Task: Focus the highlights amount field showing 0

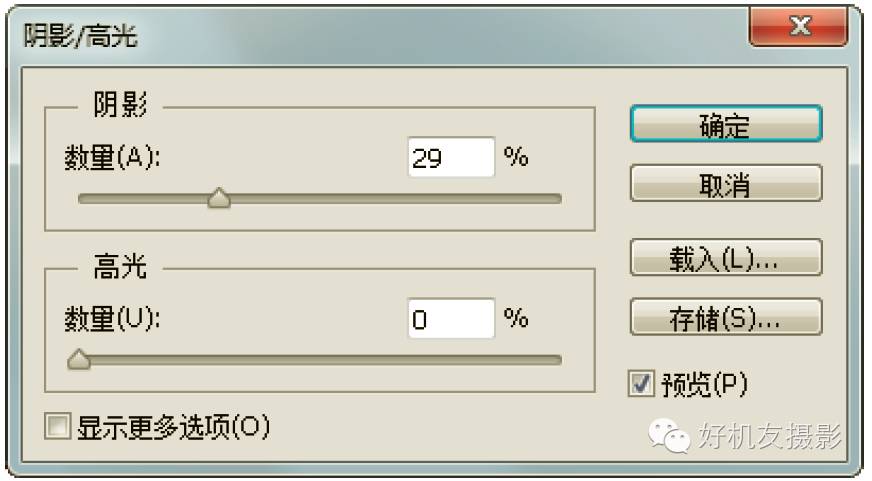Action: click(451, 319)
